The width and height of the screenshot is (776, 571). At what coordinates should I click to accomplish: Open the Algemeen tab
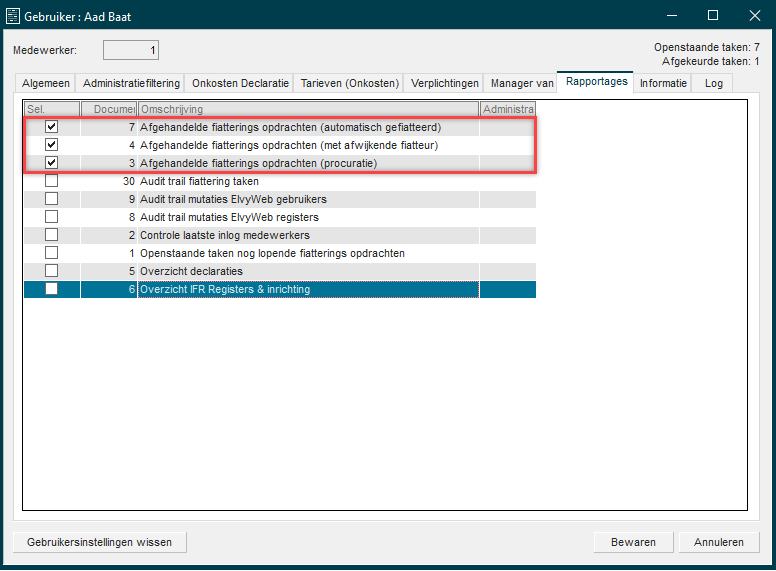coord(45,84)
